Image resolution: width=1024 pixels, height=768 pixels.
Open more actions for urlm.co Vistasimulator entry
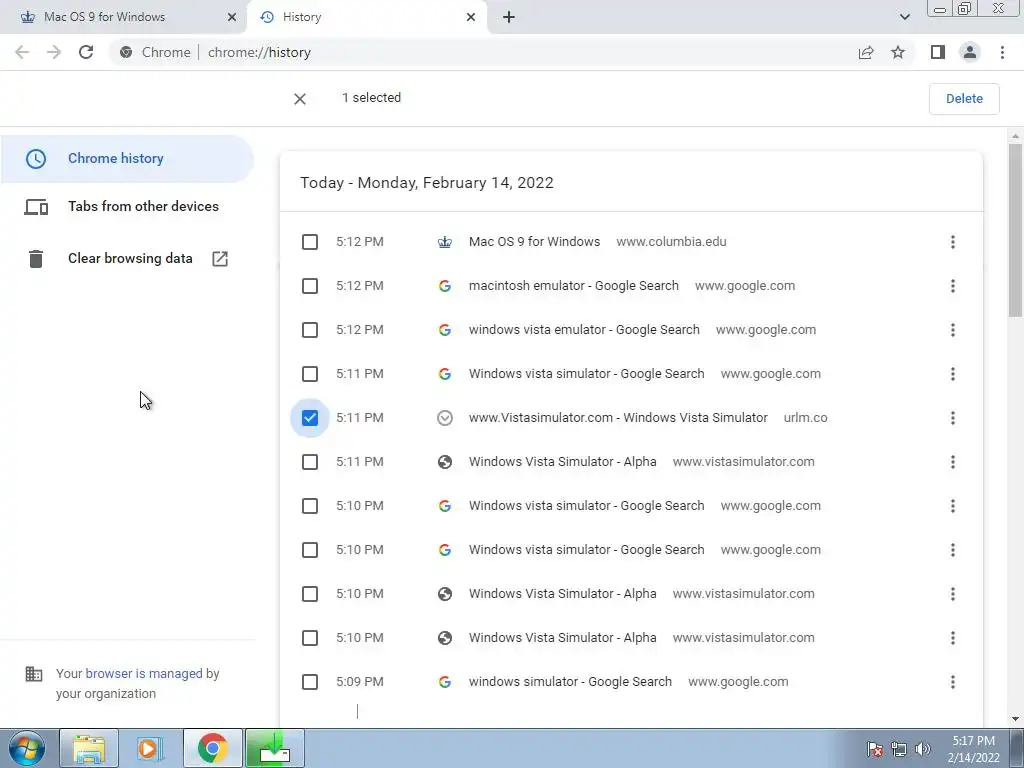953,418
